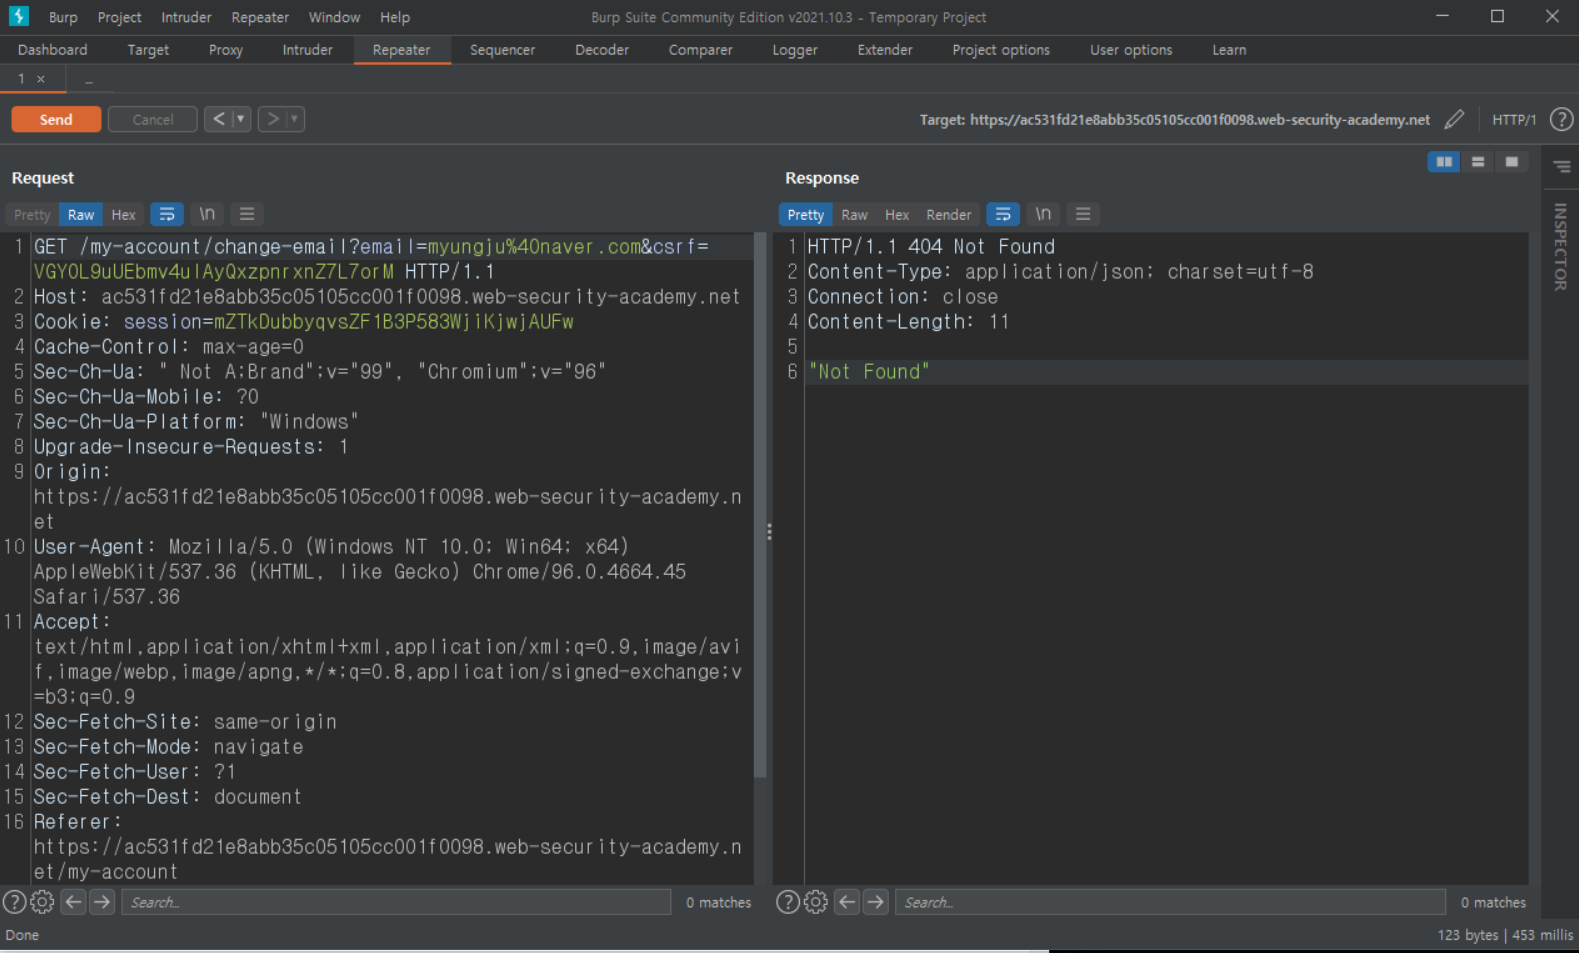This screenshot has width=1579, height=953.
Task: Click the Request panel vertical scrollbar
Action: (x=760, y=505)
